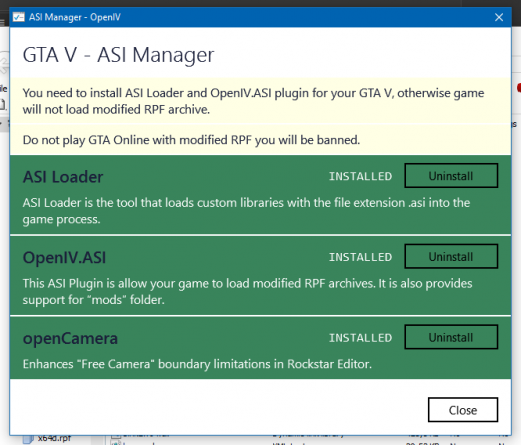Select the 'ASI Loader' heading

pos(63,177)
